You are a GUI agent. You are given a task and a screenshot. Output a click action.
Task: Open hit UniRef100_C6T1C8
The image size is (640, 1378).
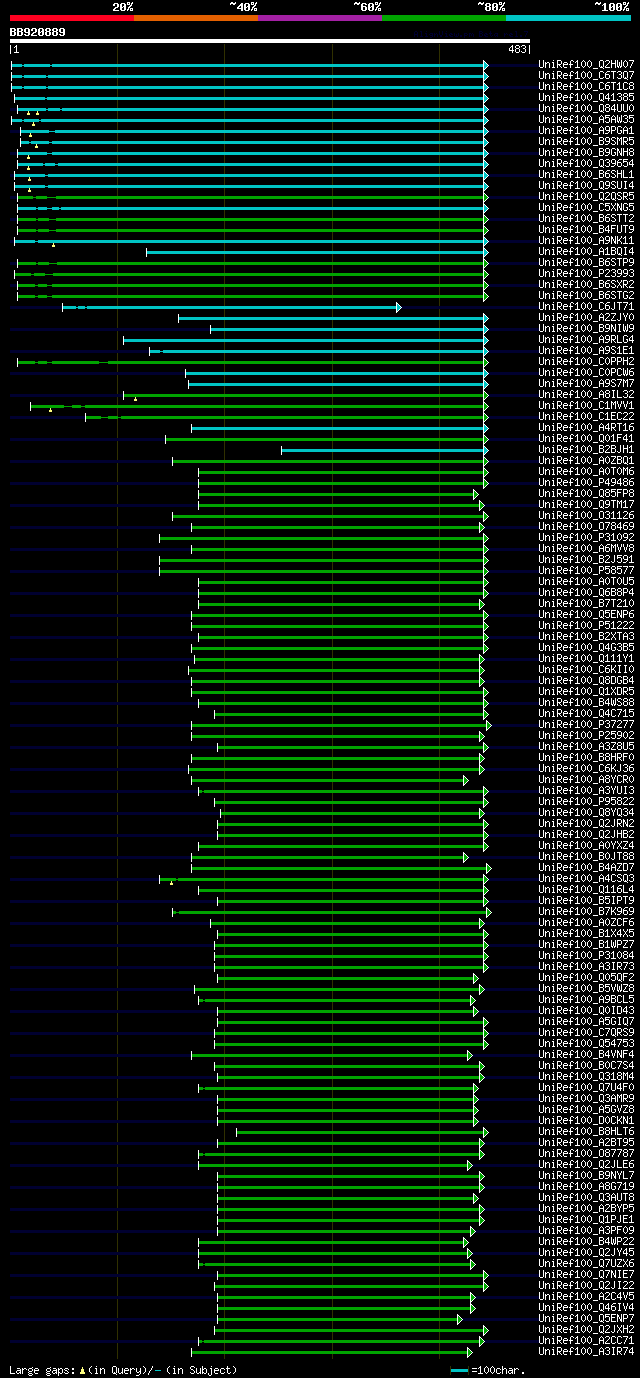pyautogui.click(x=586, y=86)
